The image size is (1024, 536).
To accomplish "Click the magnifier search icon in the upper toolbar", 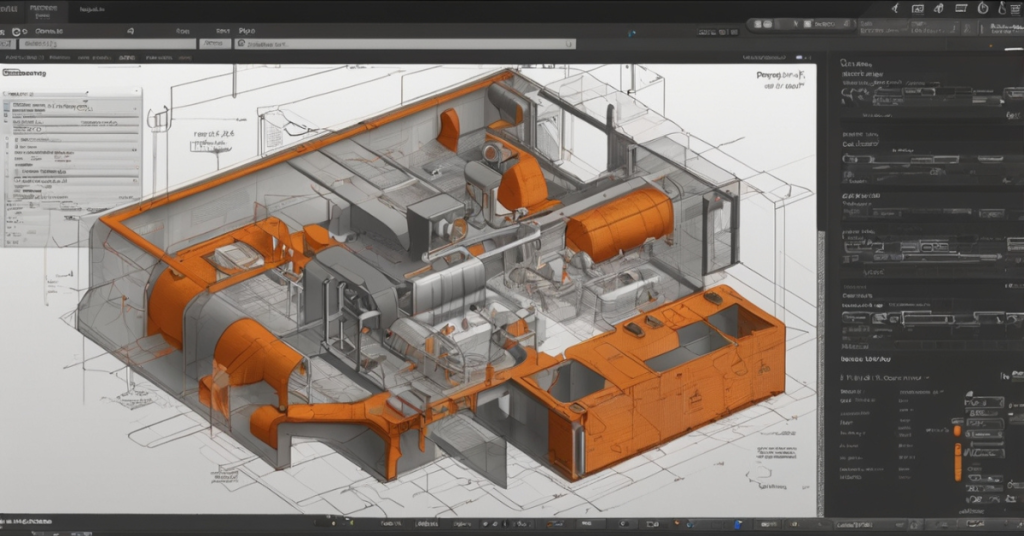I will (130, 31).
